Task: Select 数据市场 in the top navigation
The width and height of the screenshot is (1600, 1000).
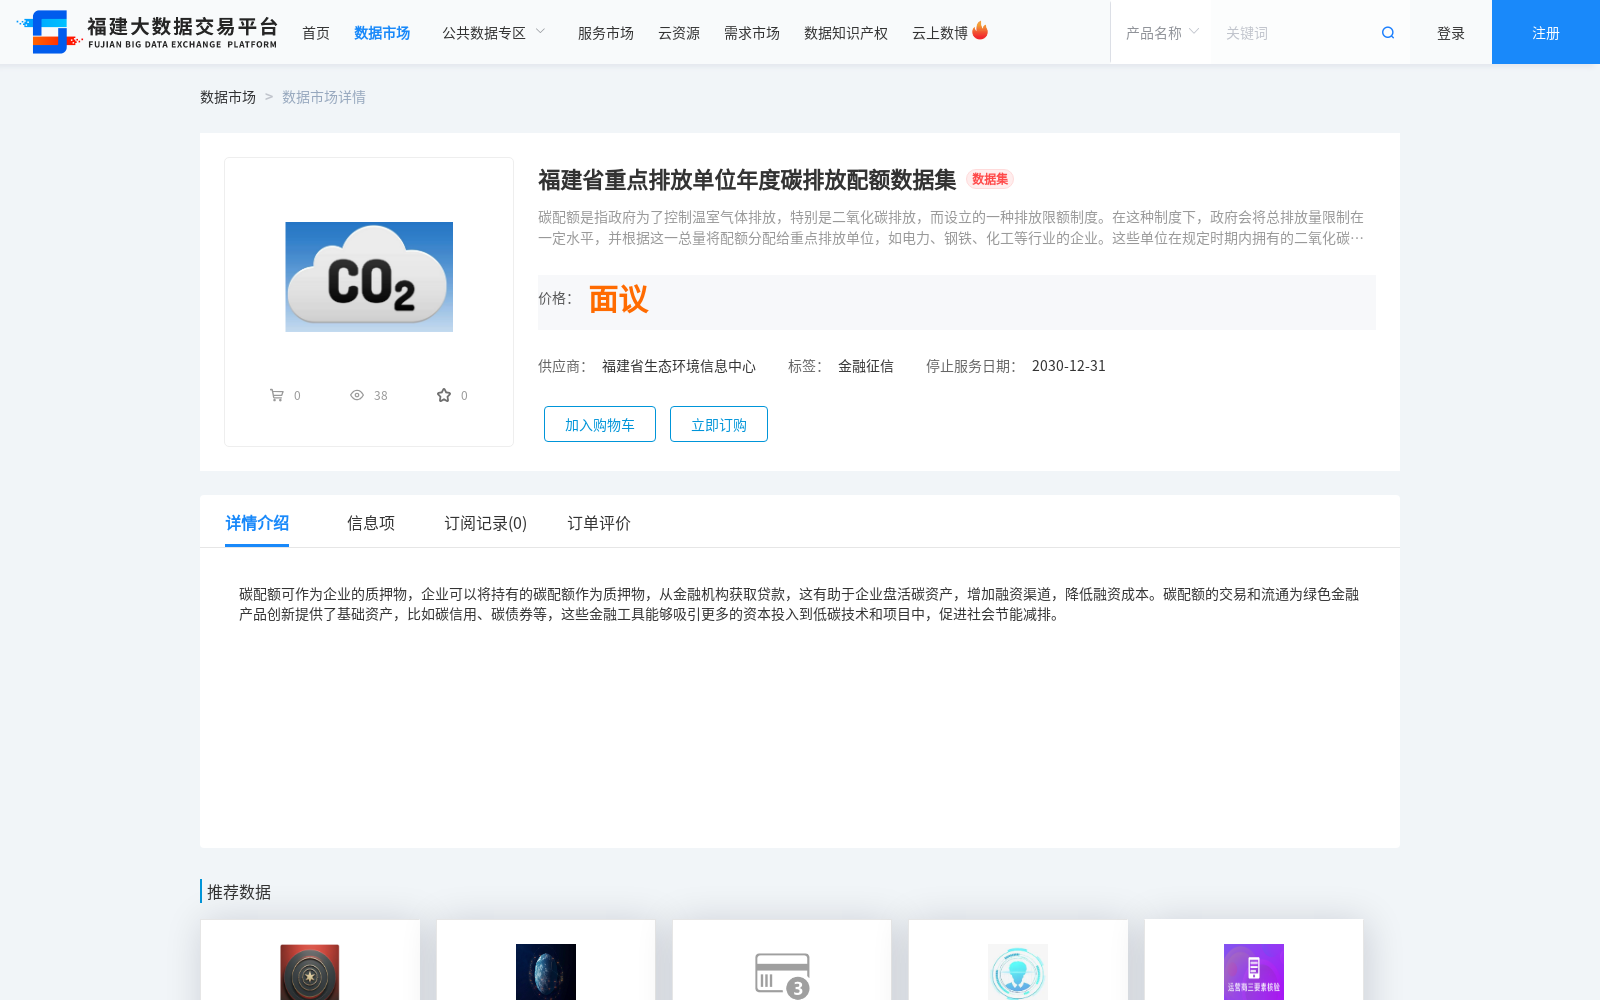Action: 382,33
